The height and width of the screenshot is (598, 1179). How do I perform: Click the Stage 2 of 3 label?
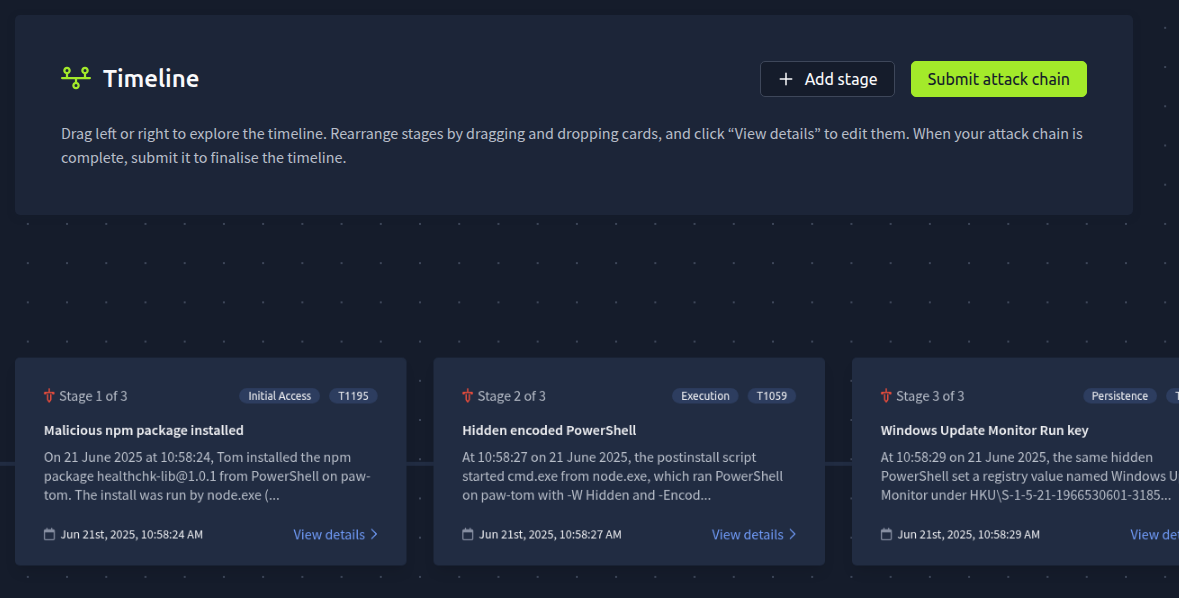[x=511, y=396]
